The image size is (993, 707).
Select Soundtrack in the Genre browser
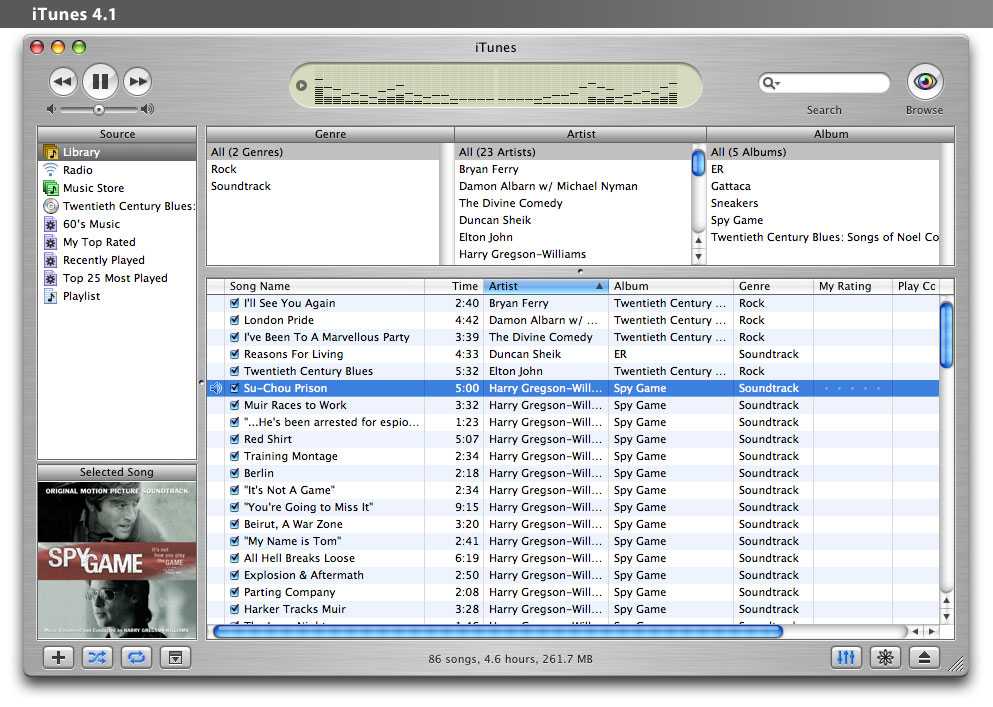click(x=323, y=186)
